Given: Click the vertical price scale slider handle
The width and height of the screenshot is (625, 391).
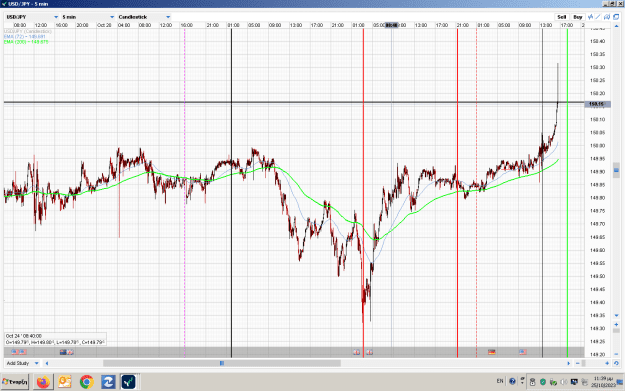Looking at the screenshot, I should click(616, 170).
